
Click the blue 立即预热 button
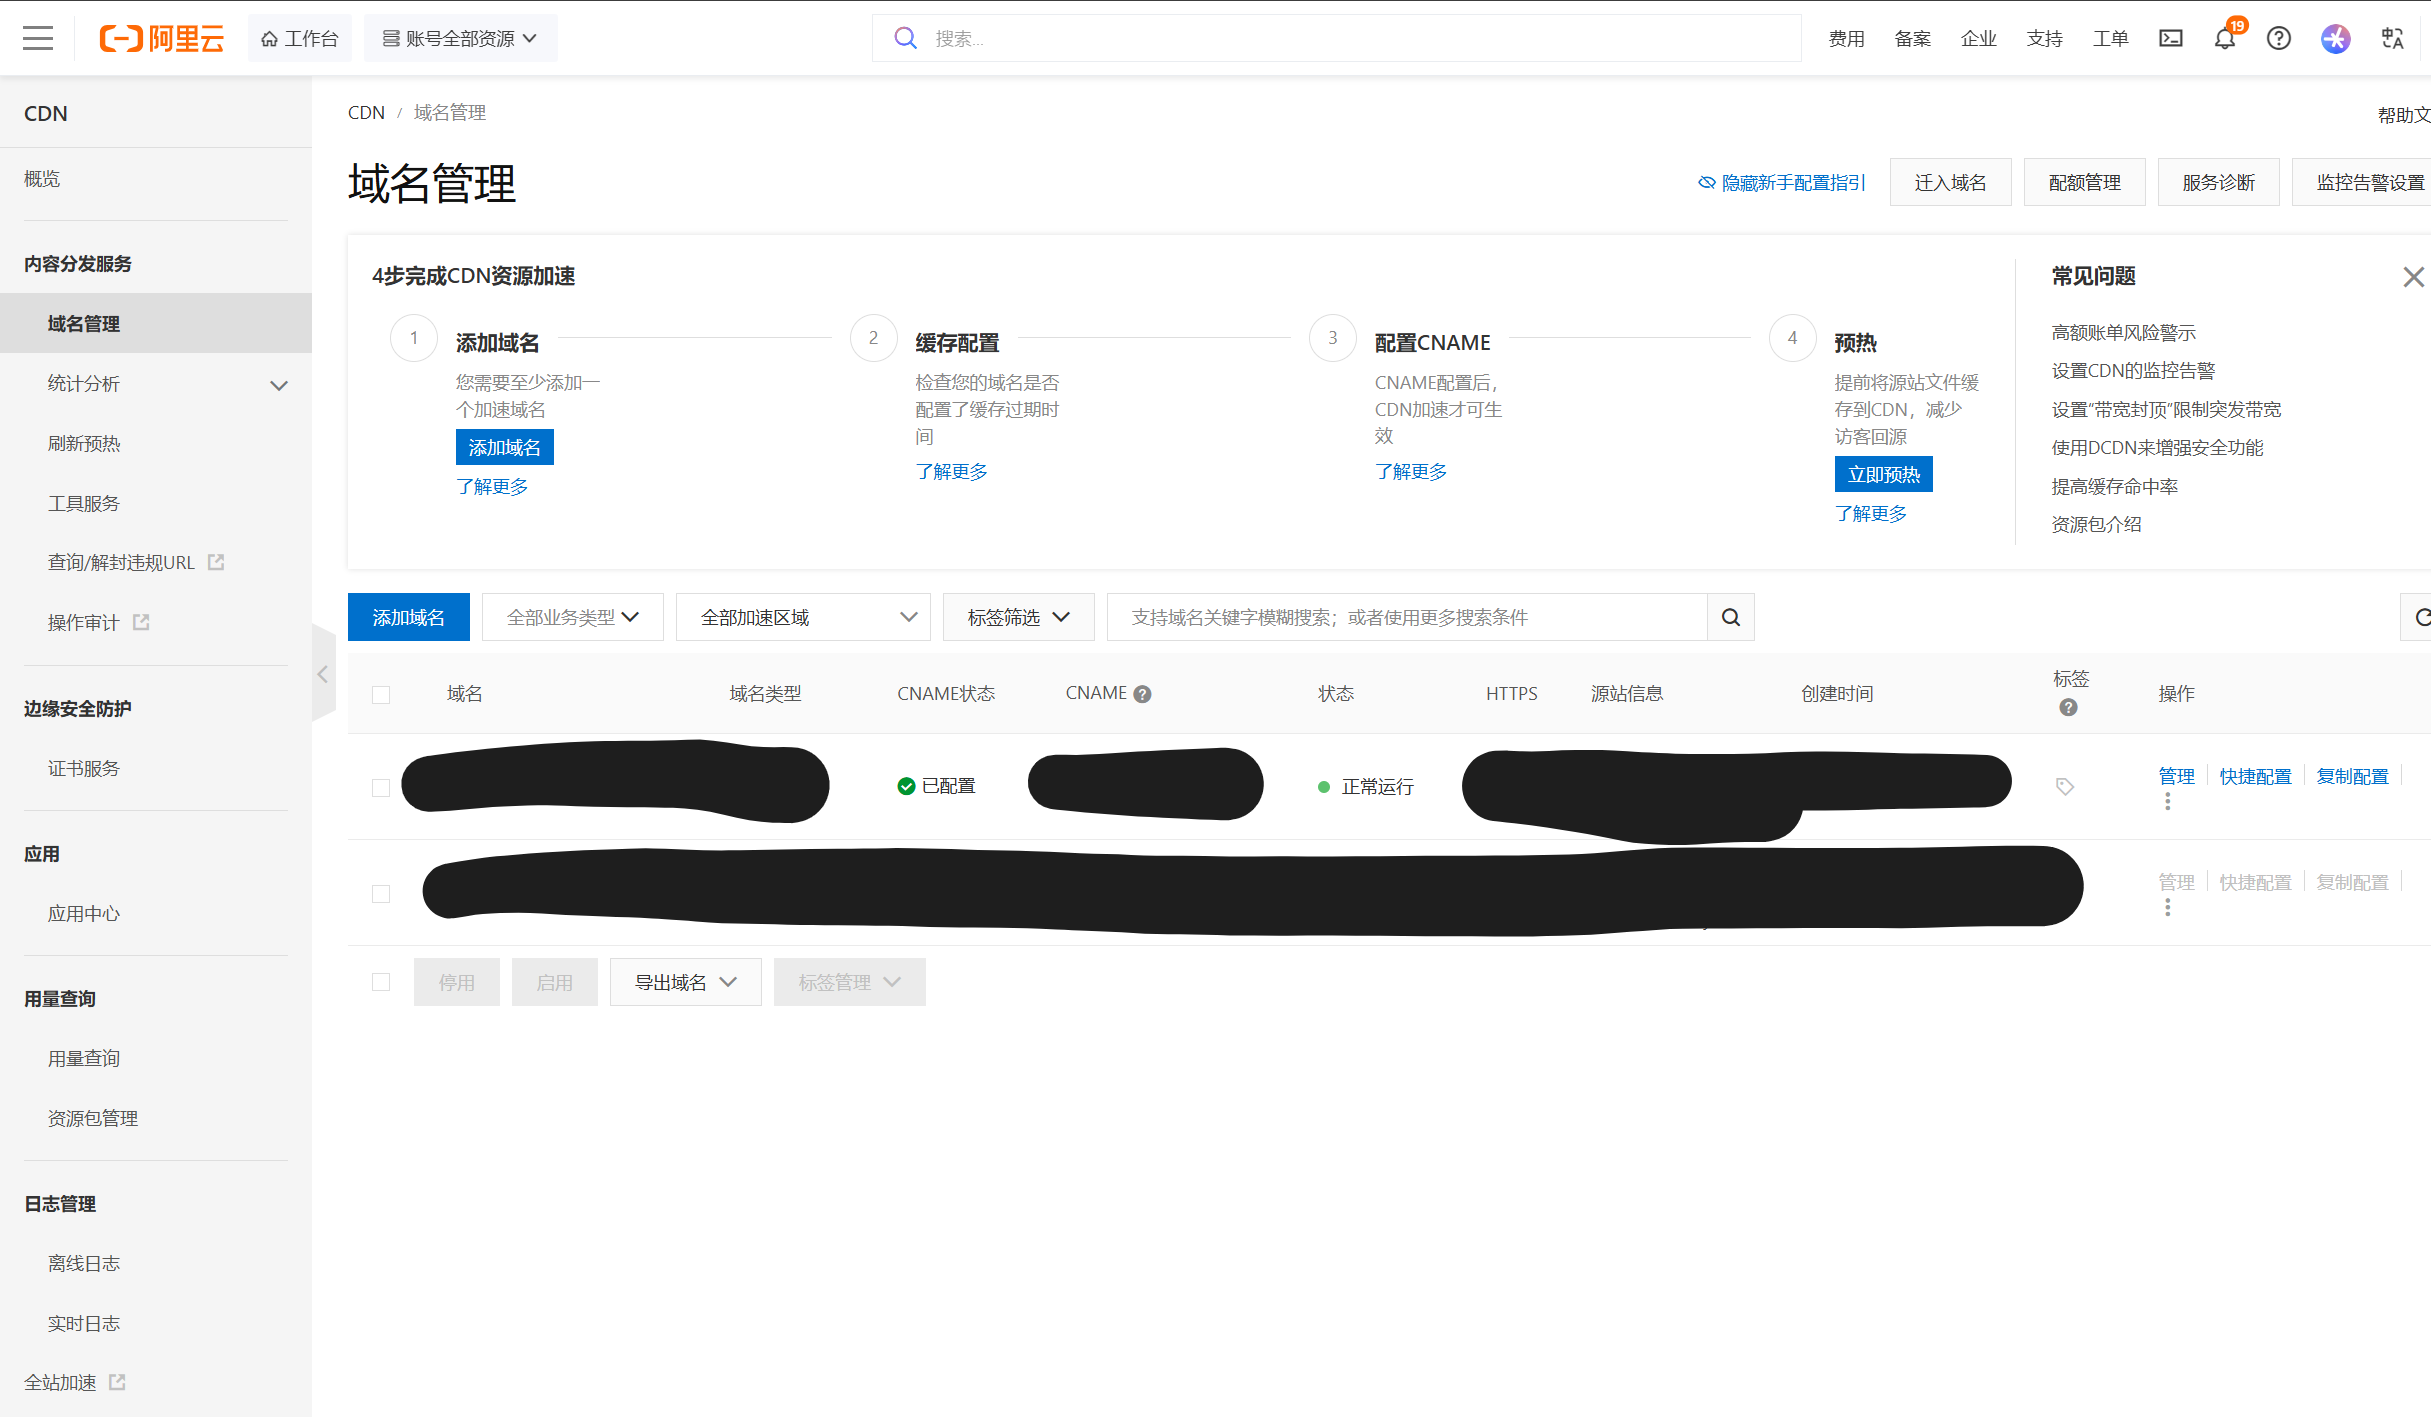pyautogui.click(x=1883, y=474)
